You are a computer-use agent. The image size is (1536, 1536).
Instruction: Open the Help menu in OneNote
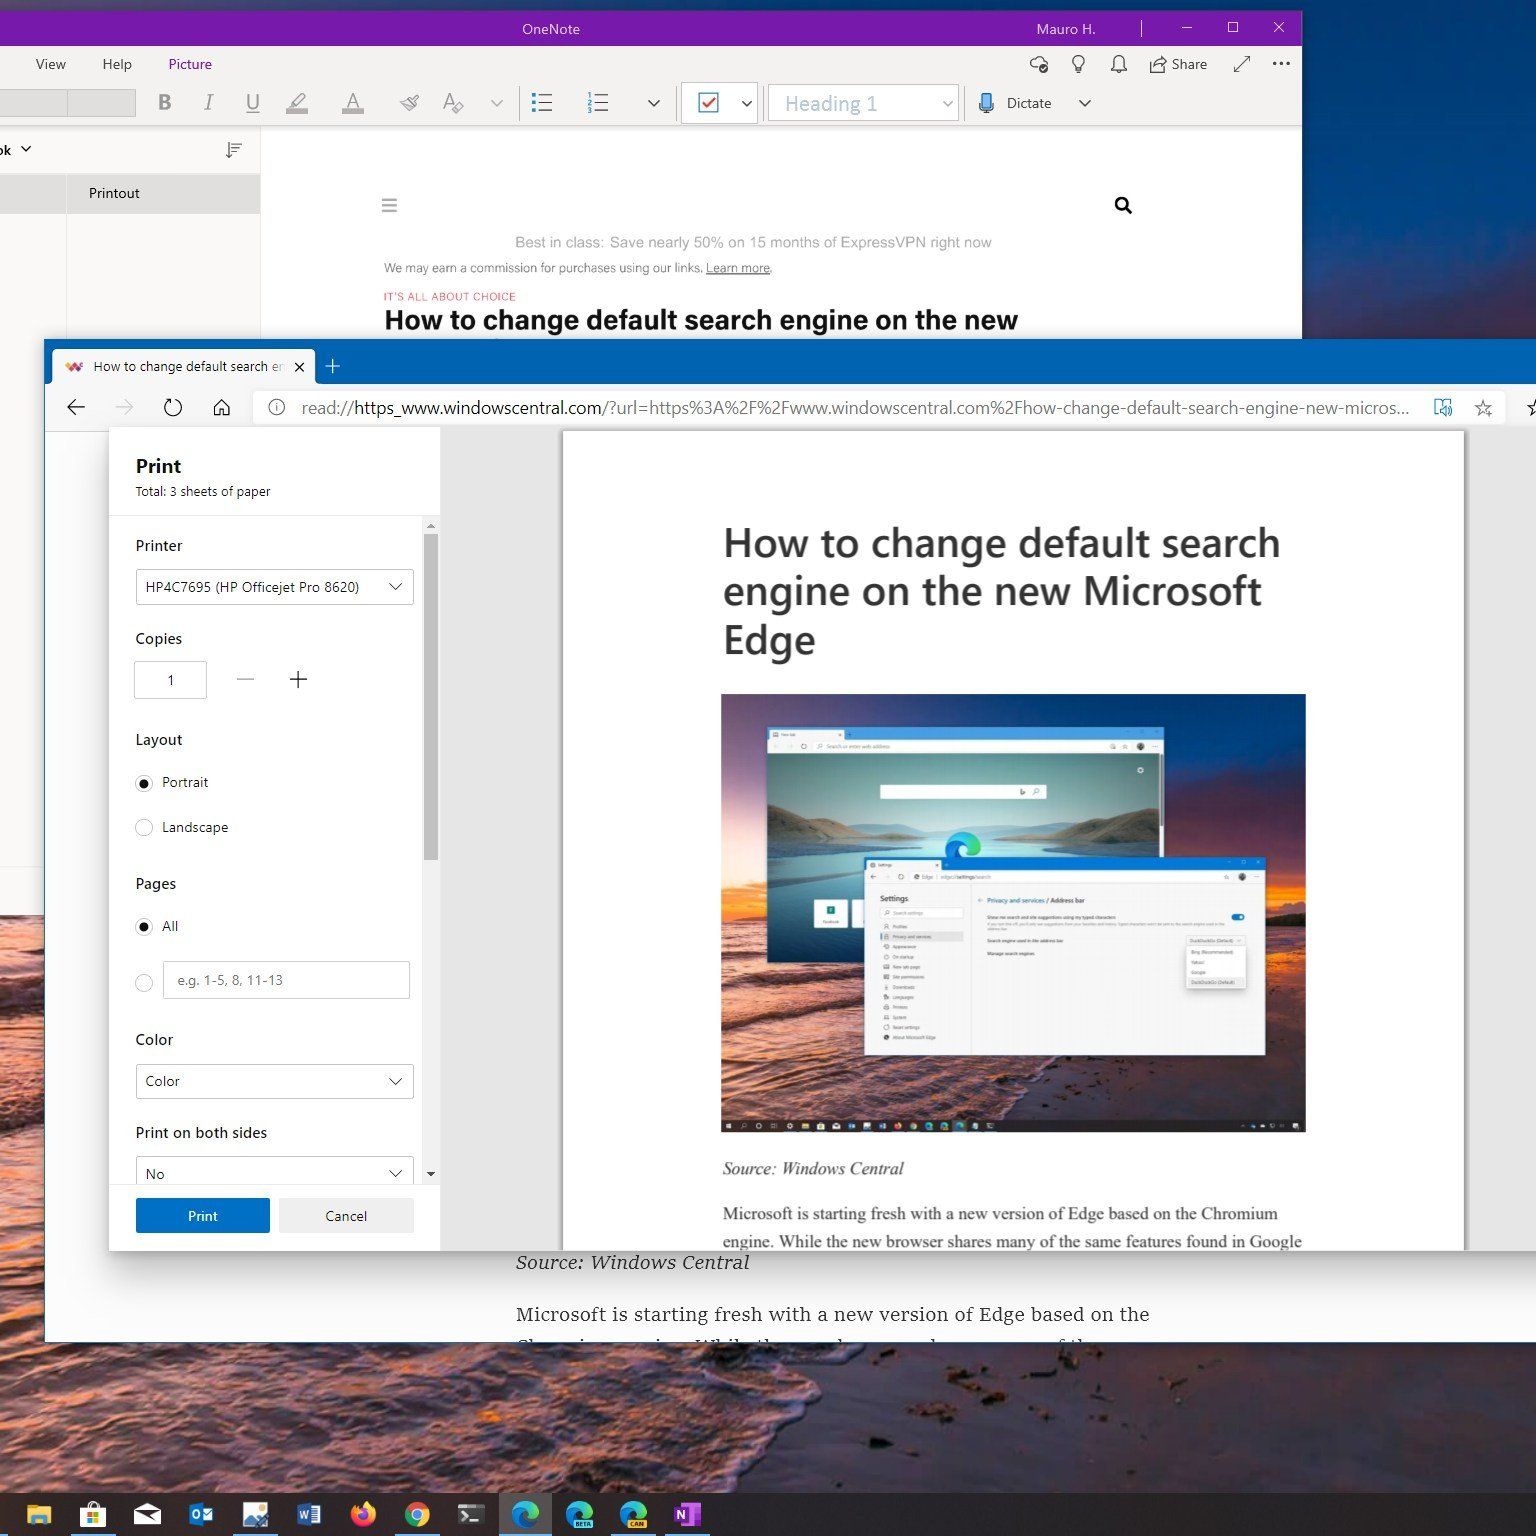pos(117,64)
